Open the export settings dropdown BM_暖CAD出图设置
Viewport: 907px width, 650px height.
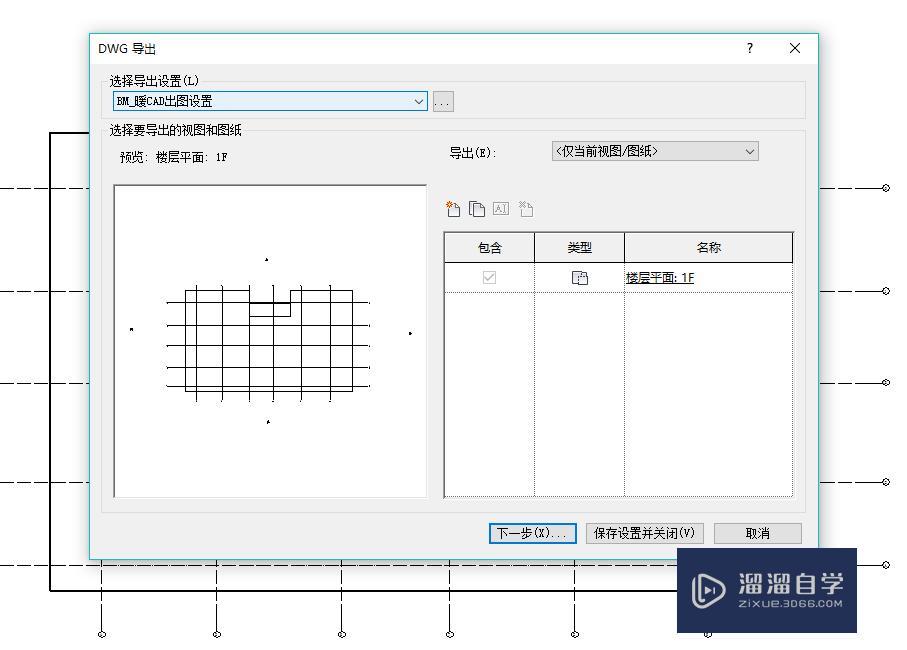coord(270,101)
